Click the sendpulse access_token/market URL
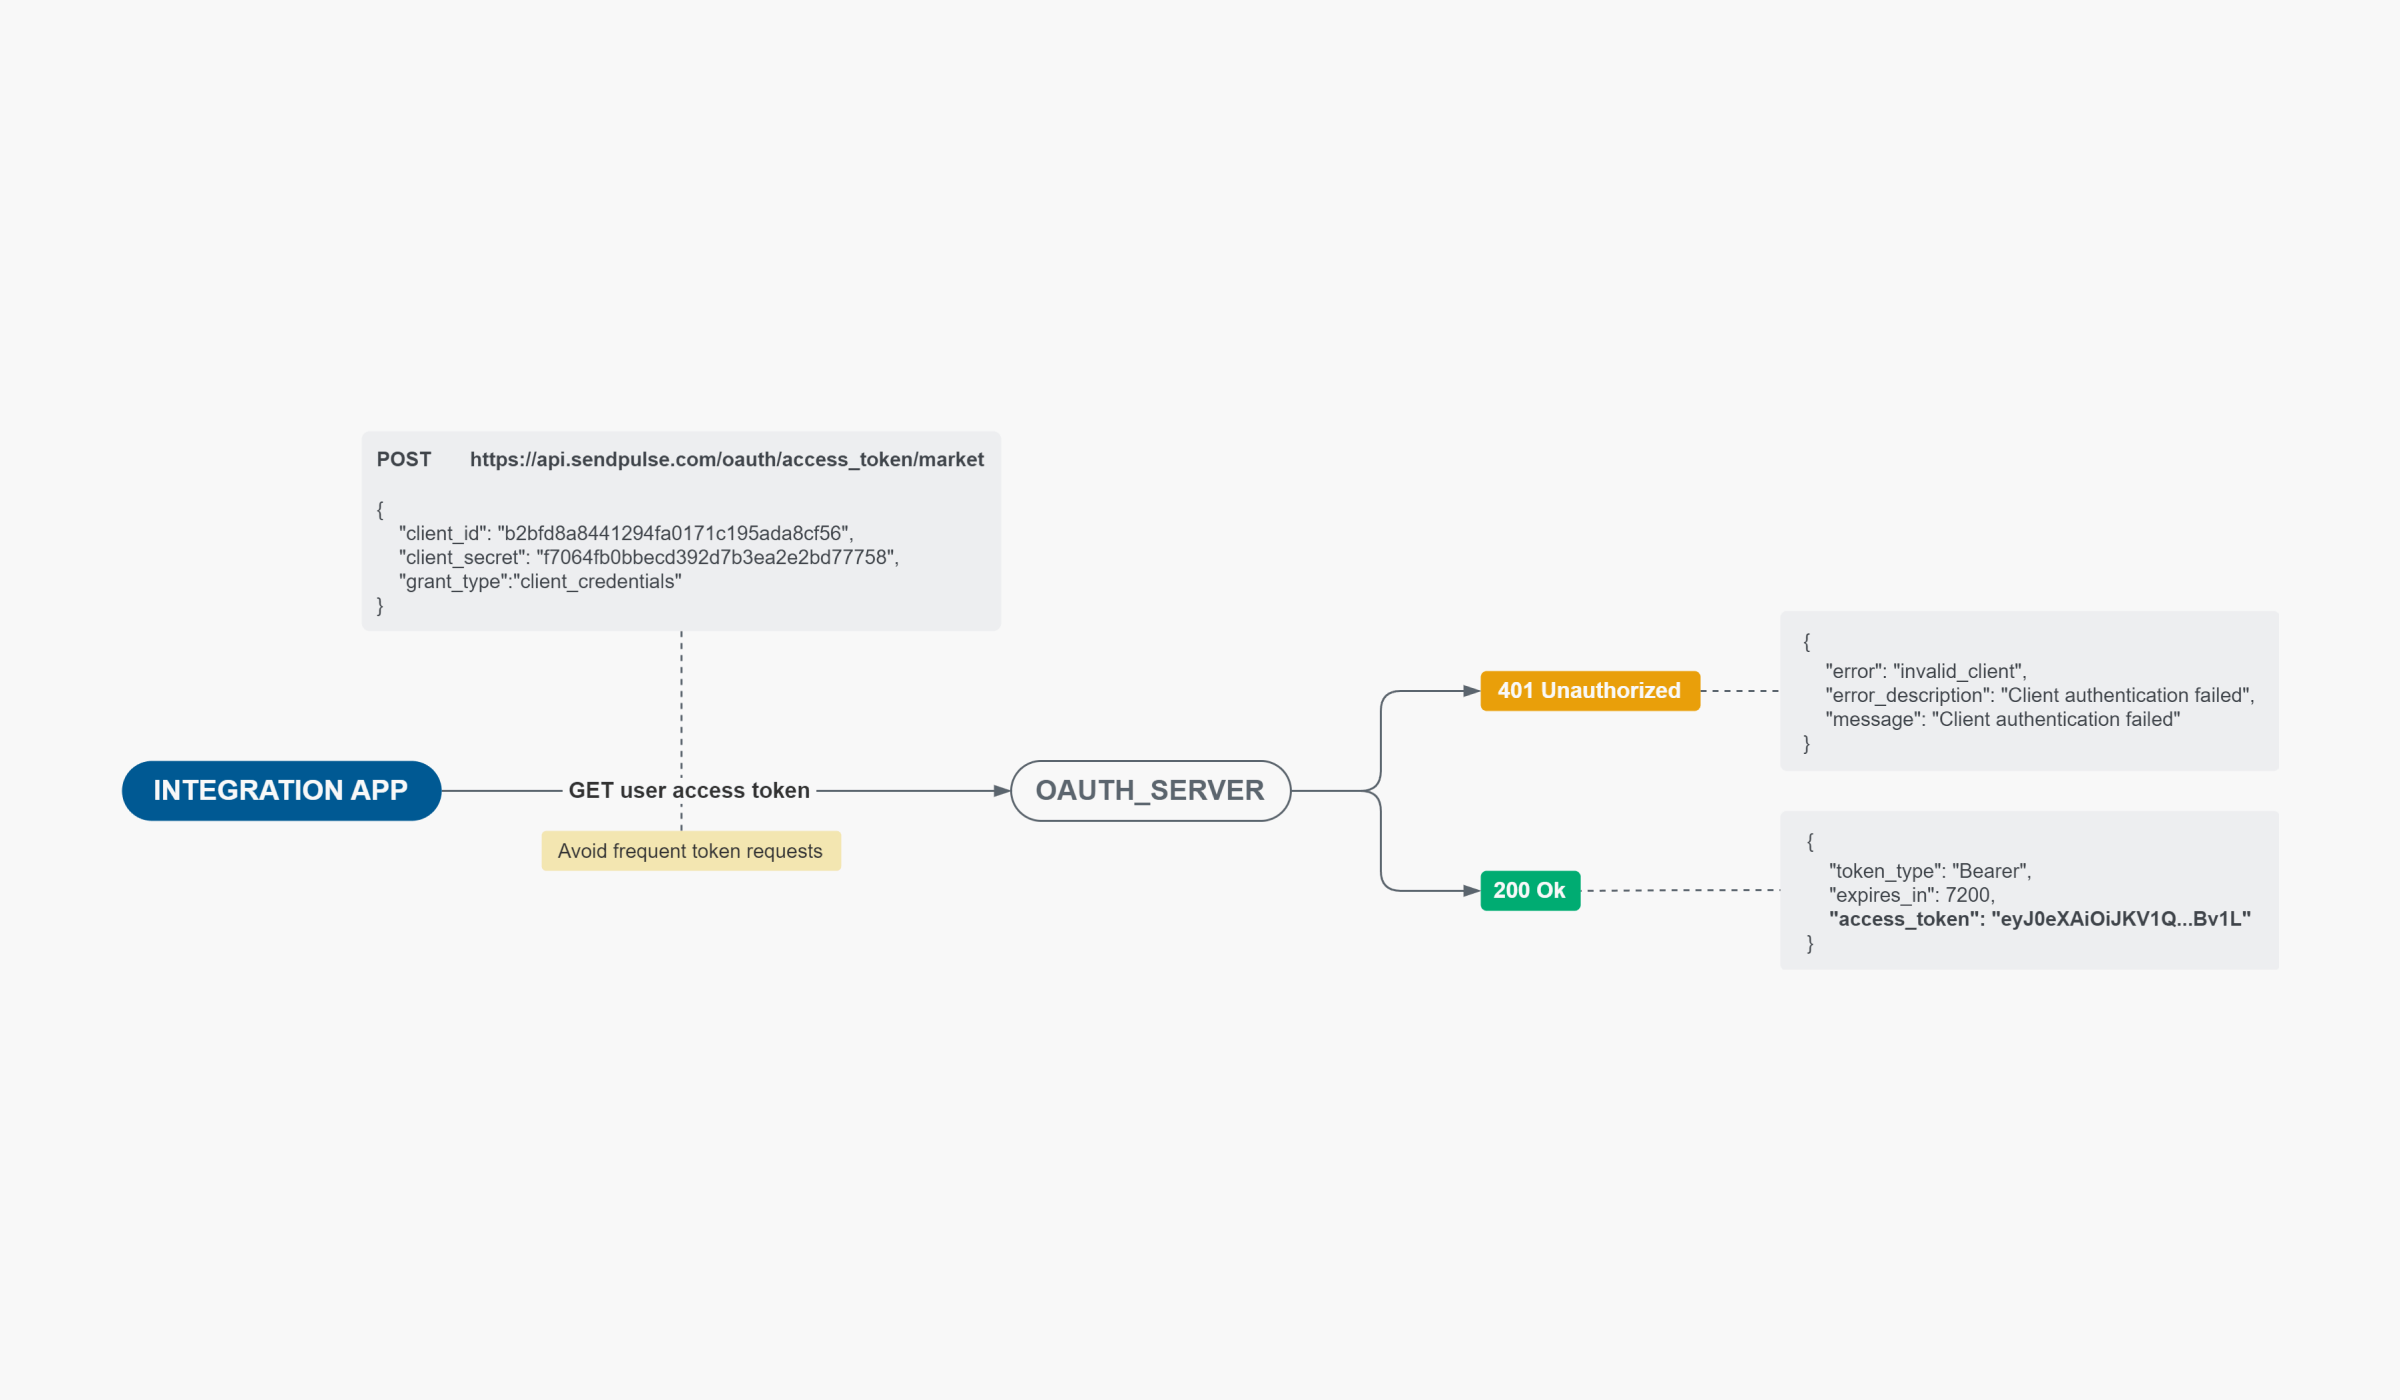 click(x=726, y=459)
